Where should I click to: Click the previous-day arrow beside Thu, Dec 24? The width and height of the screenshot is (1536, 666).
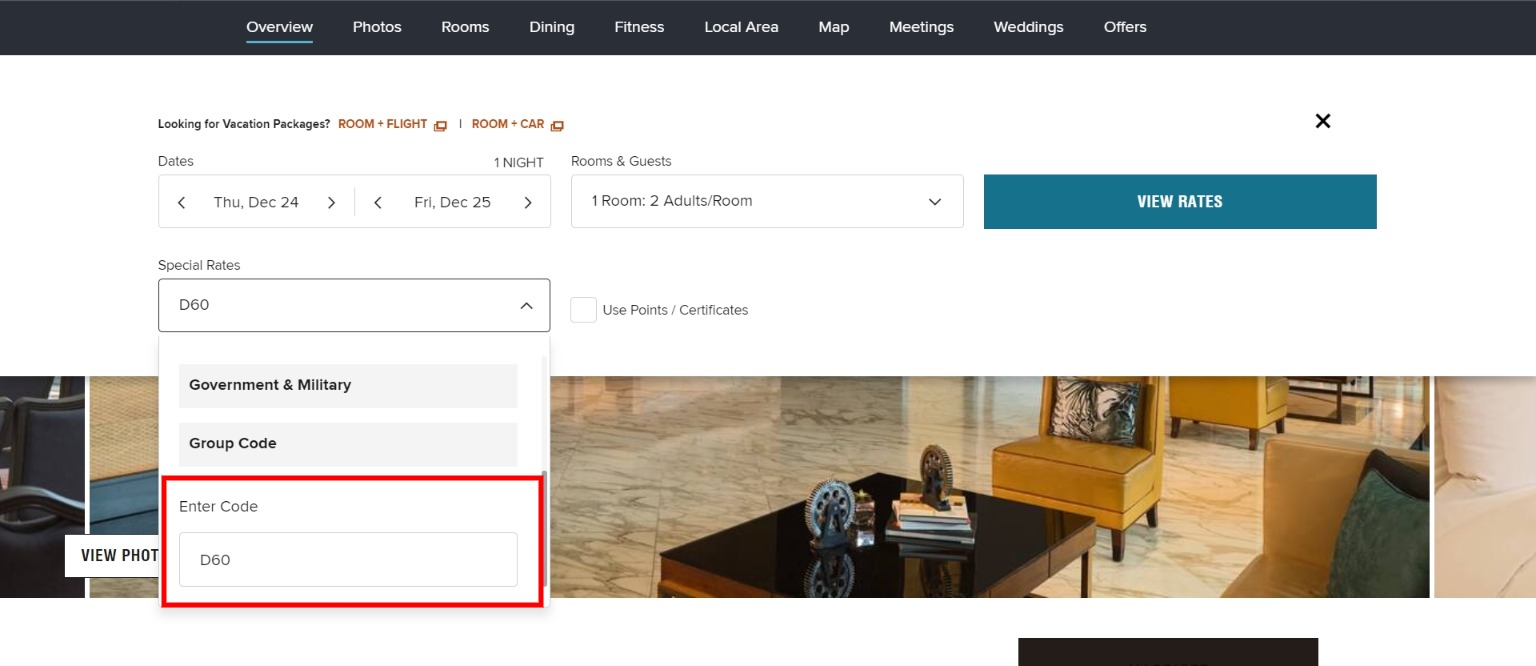(x=181, y=203)
